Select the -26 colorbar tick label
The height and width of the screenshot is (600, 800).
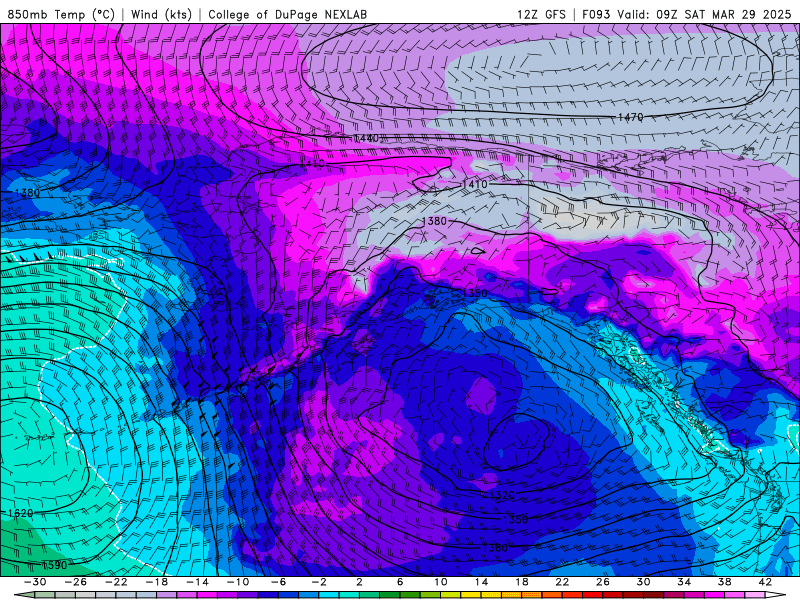(76, 582)
